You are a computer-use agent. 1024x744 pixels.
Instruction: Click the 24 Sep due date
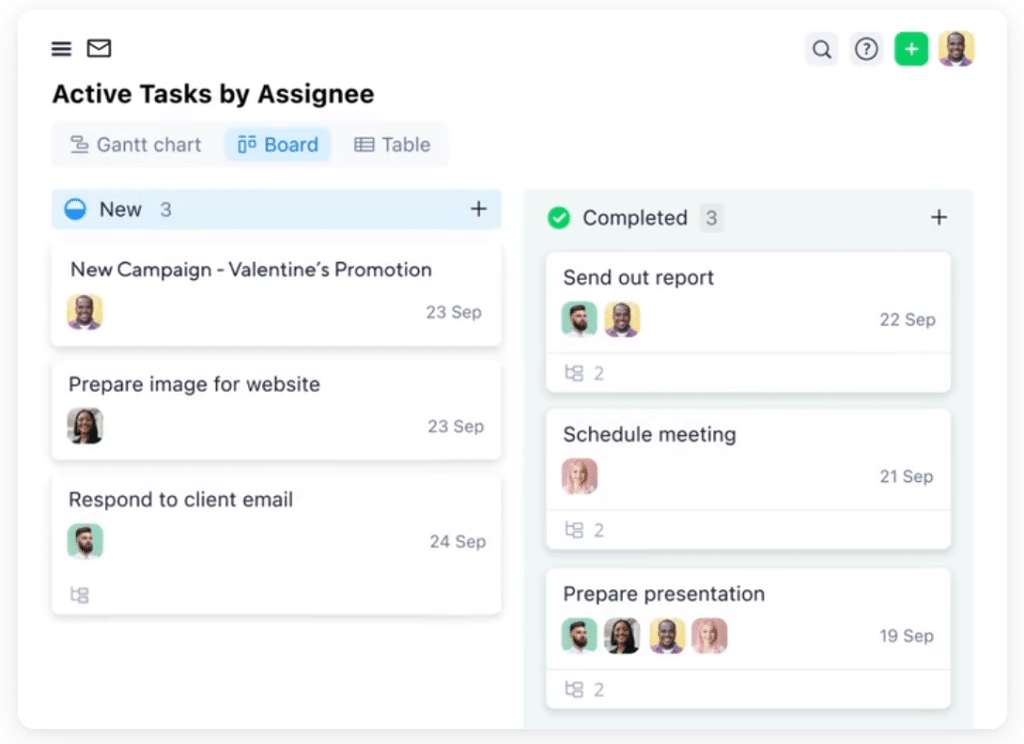pyautogui.click(x=458, y=542)
